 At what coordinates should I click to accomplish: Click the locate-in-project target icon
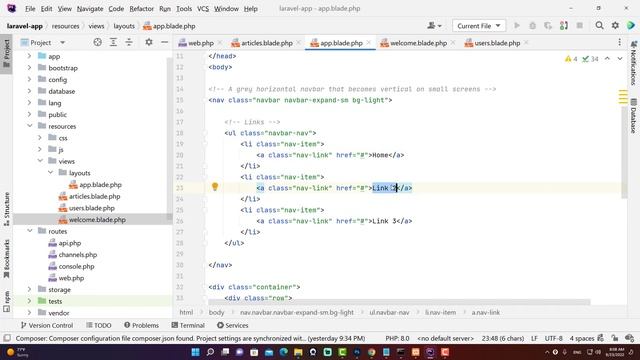click(97, 42)
